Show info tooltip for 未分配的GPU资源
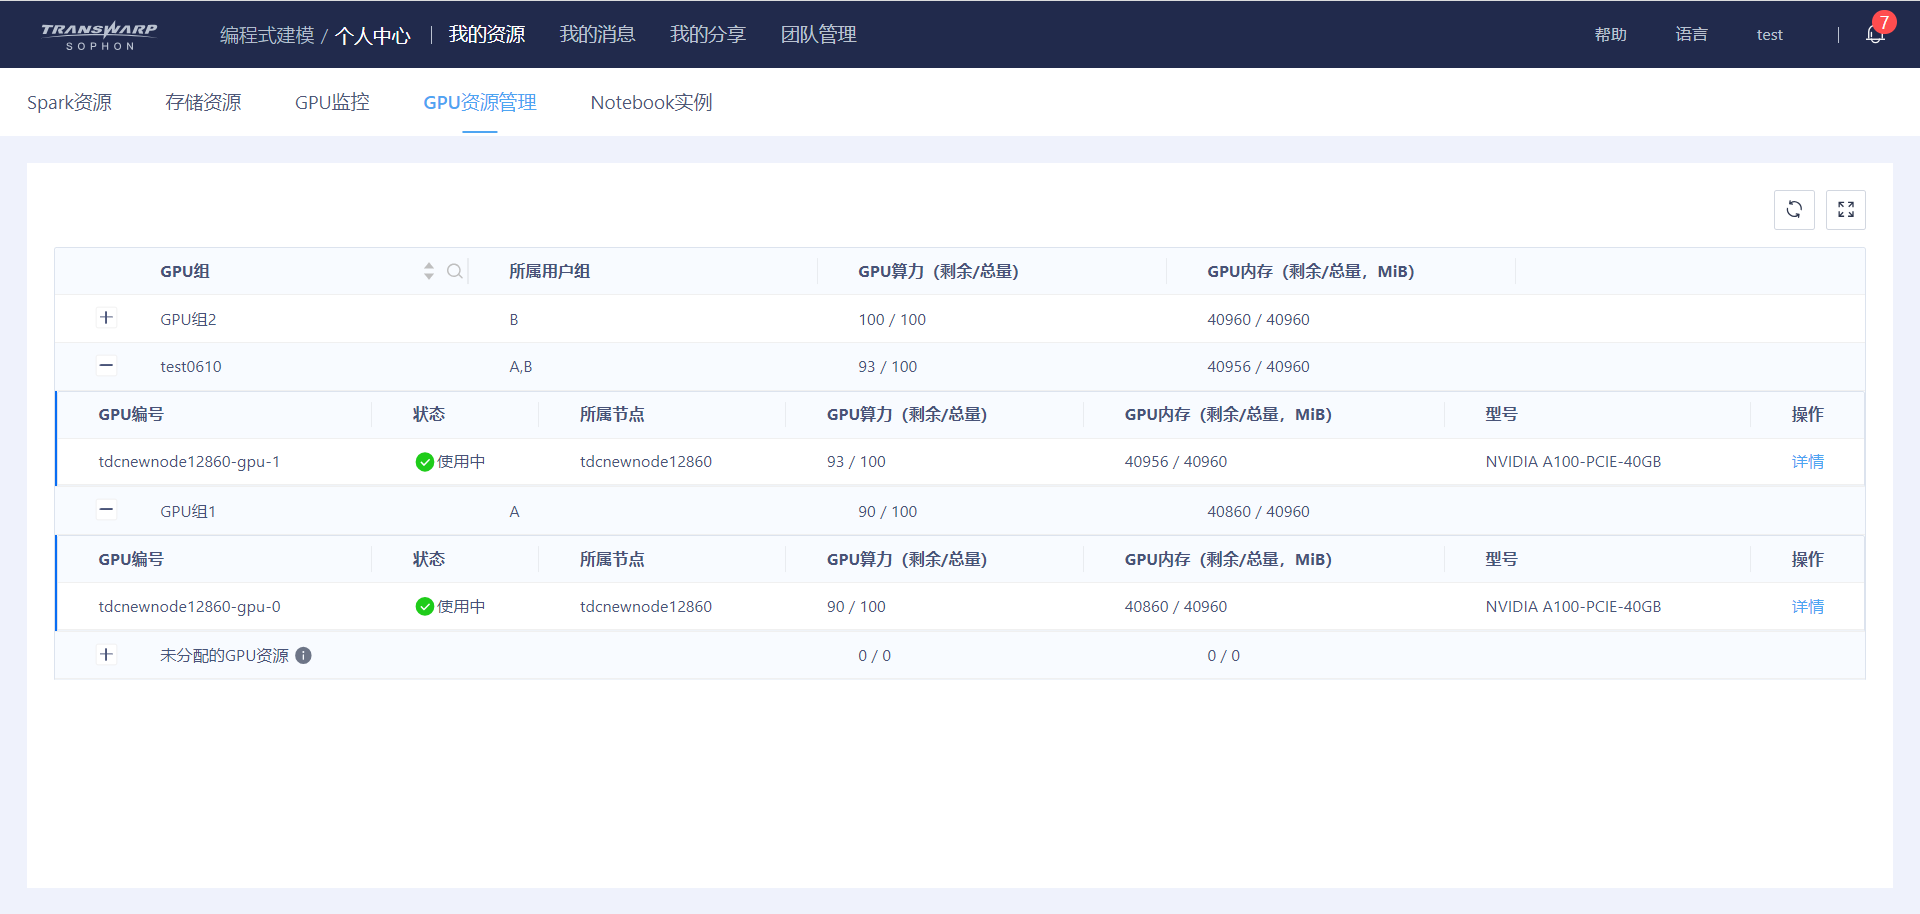 303,655
